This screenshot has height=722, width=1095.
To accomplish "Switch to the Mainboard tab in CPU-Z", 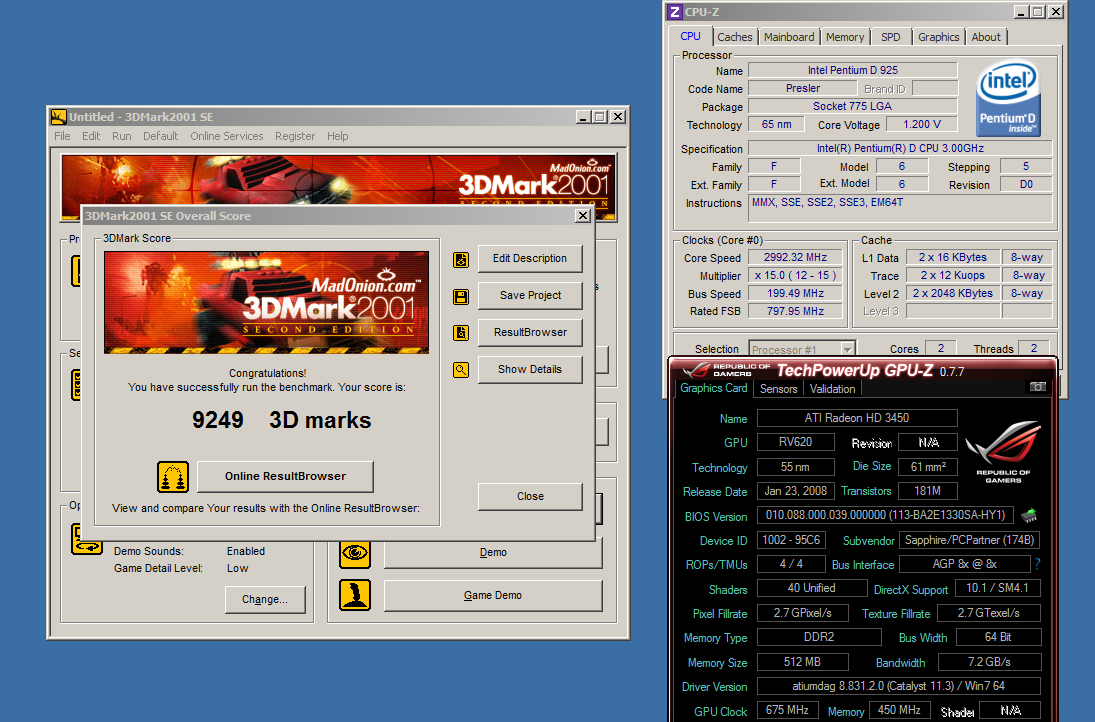I will 788,37.
